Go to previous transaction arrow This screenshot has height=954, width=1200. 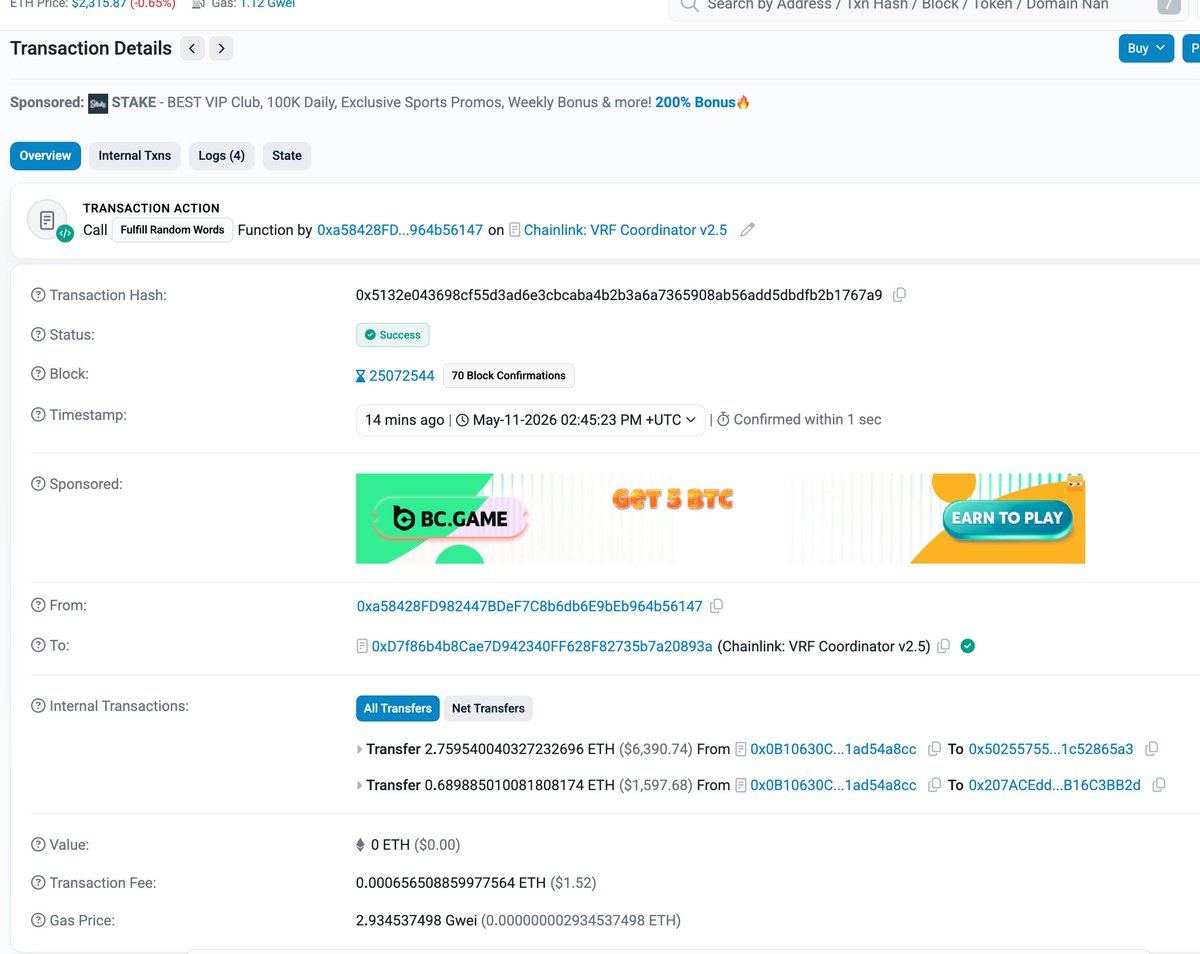(192, 48)
